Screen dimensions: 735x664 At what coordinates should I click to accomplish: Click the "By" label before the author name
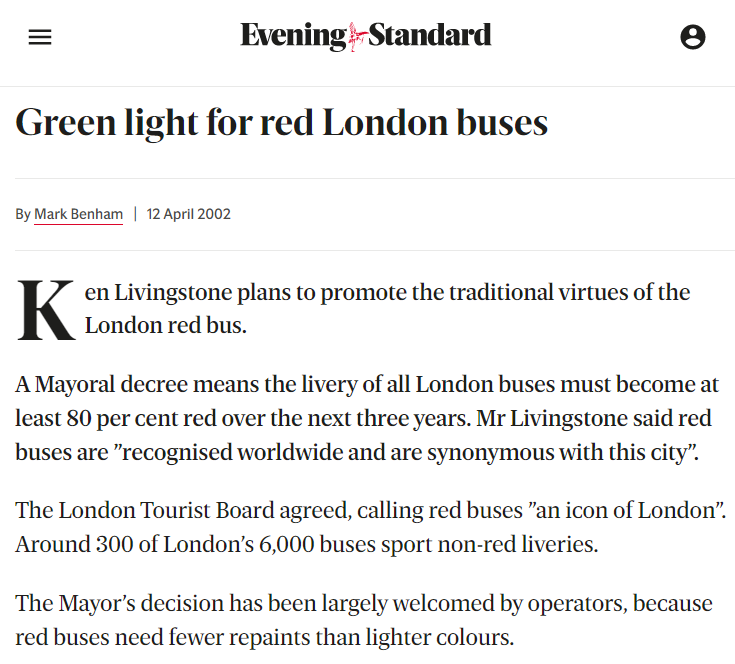22,214
